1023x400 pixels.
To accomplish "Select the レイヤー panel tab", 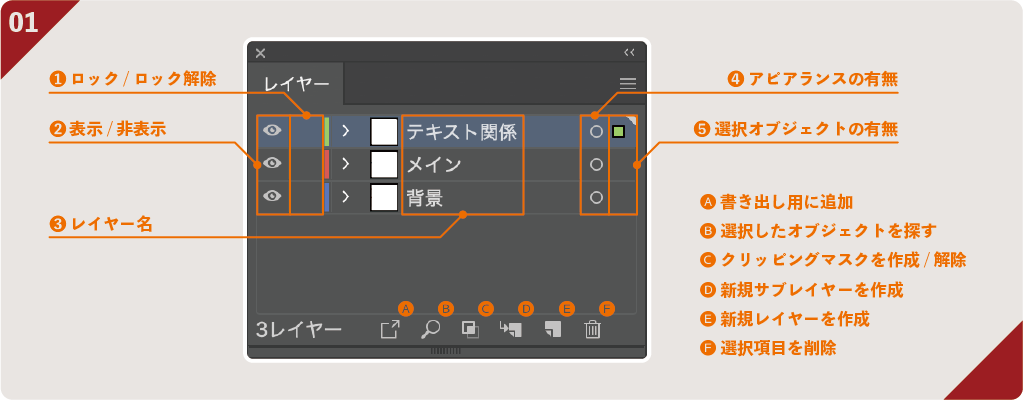I will (x=296, y=85).
